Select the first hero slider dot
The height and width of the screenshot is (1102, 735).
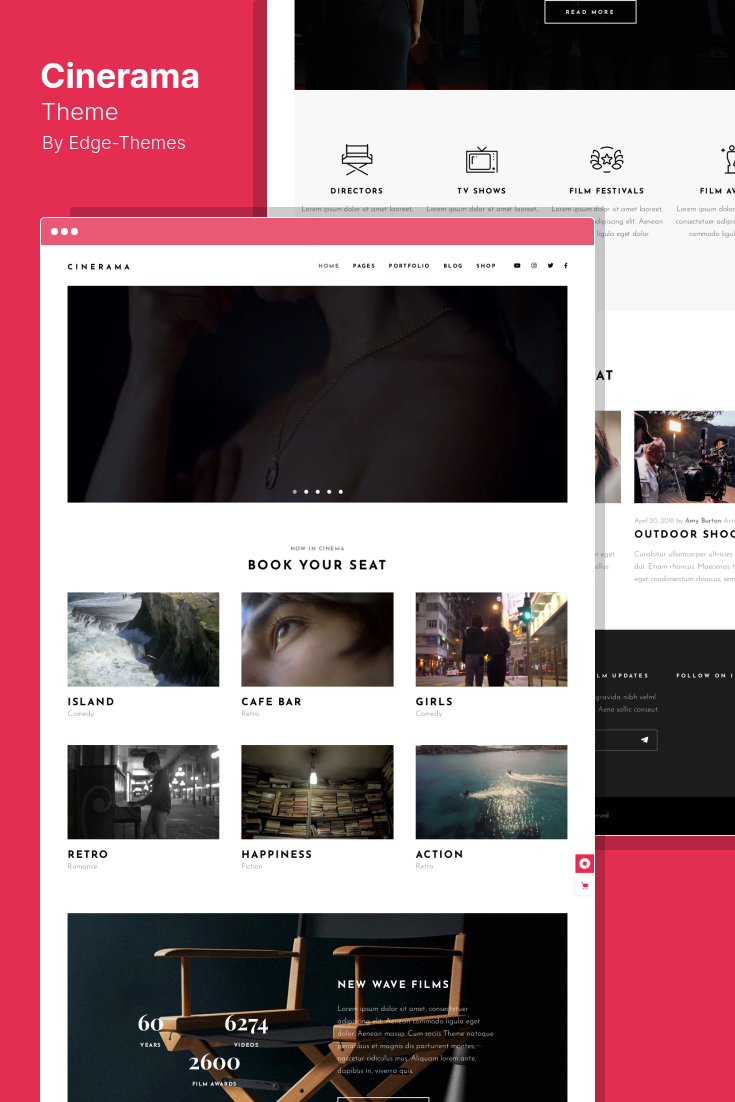pyautogui.click(x=294, y=492)
